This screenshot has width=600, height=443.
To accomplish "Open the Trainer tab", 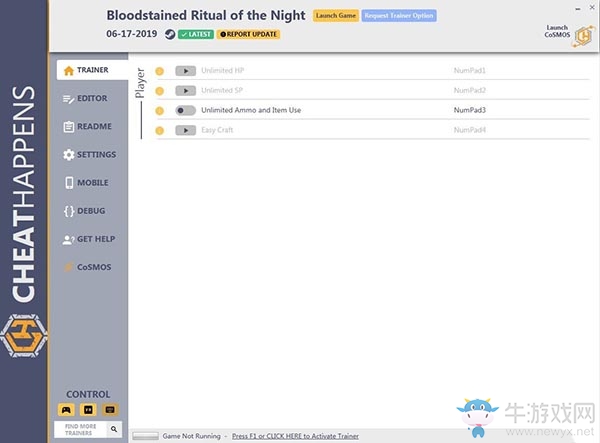I will tap(92, 70).
